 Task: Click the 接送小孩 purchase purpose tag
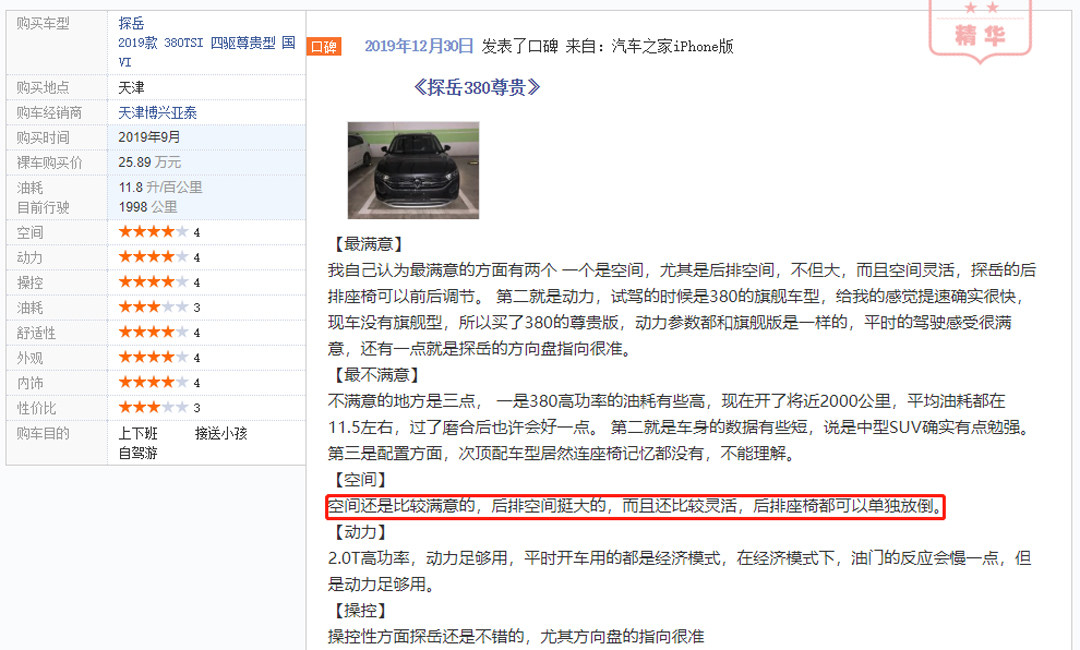[221, 433]
